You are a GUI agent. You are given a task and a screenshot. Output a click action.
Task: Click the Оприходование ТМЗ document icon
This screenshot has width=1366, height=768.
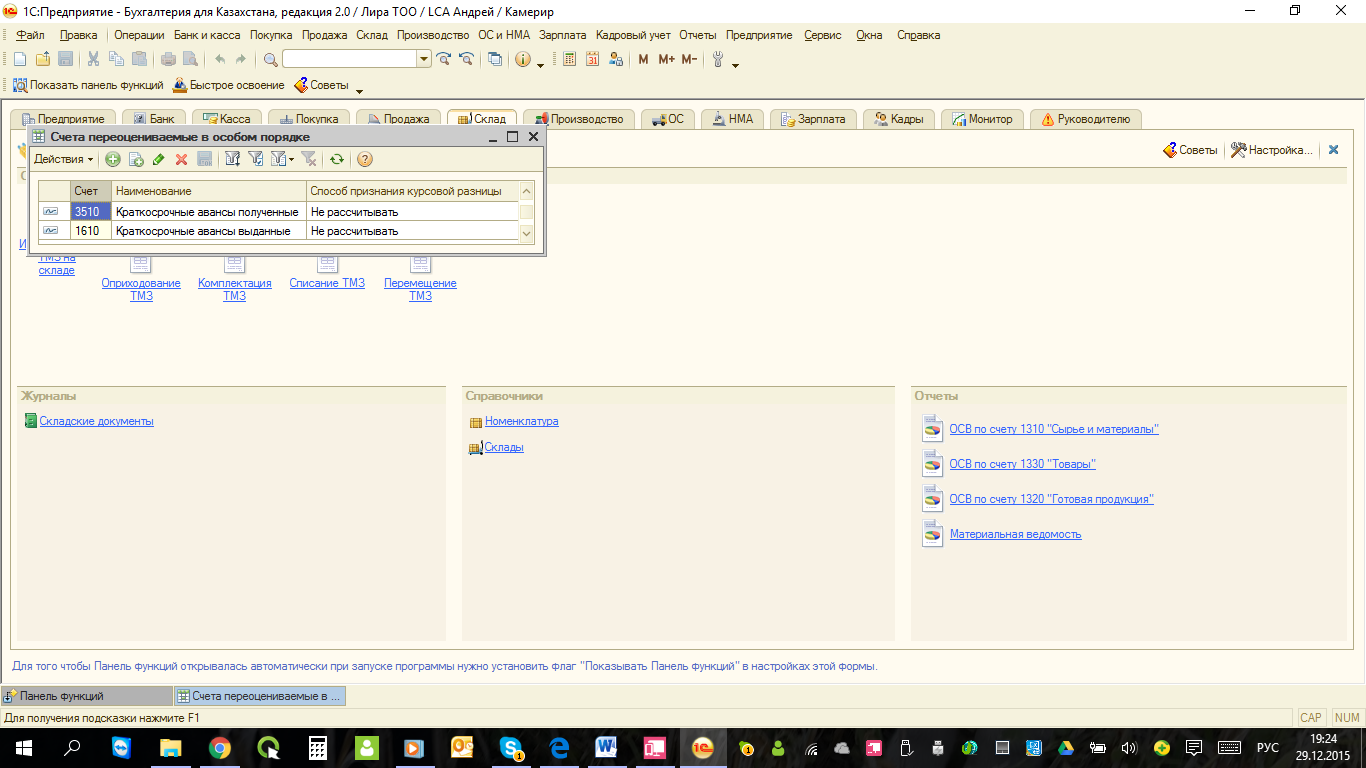click(141, 264)
